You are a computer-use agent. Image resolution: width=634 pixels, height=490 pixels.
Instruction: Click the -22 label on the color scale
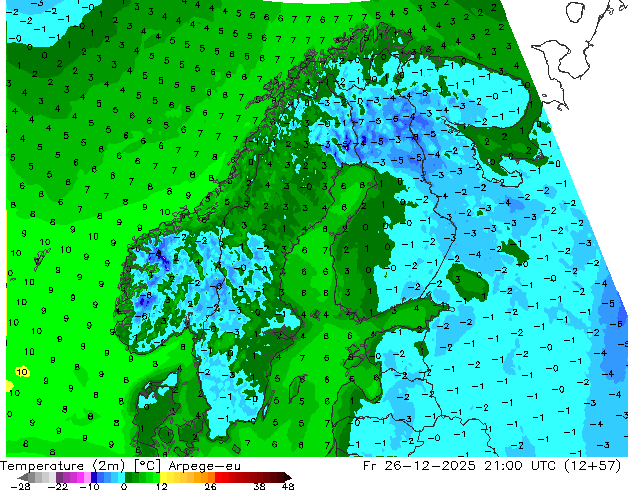coord(58,486)
